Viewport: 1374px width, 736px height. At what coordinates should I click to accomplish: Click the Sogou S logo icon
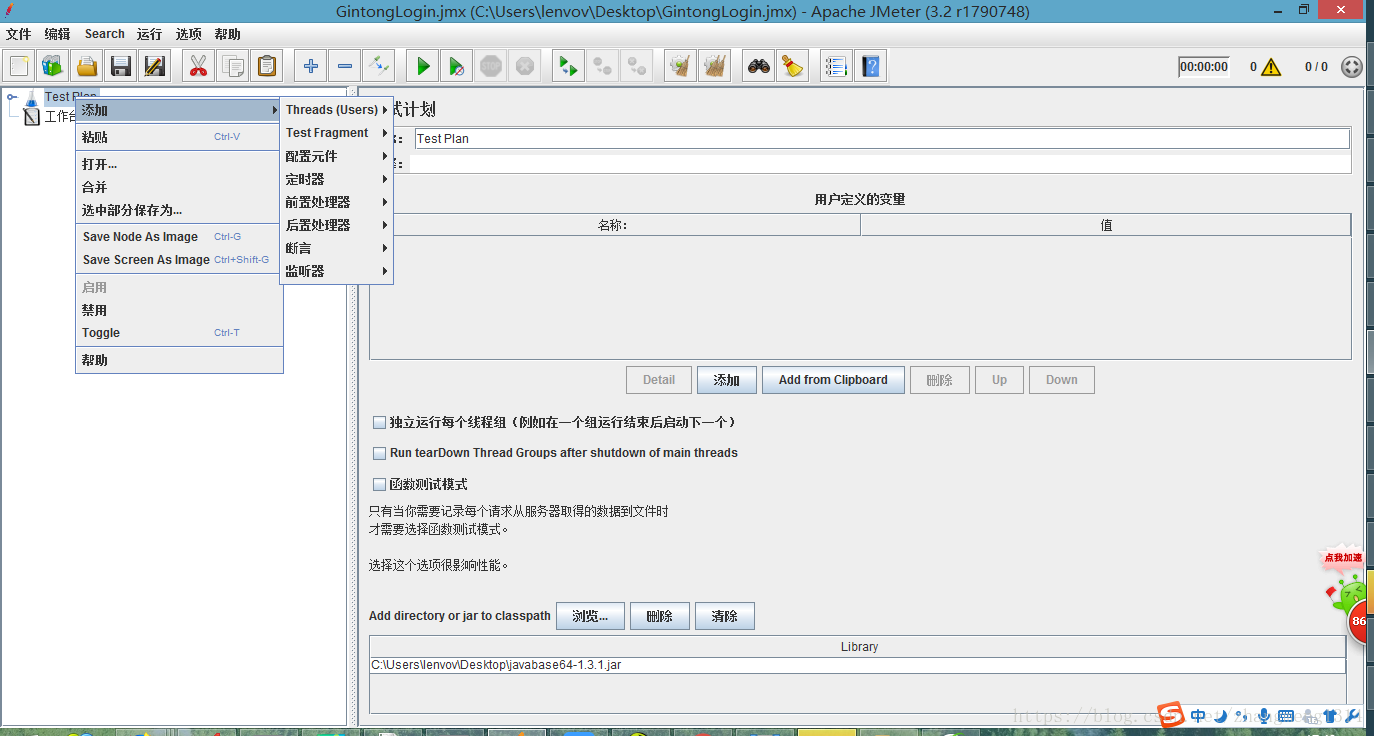(x=1172, y=715)
